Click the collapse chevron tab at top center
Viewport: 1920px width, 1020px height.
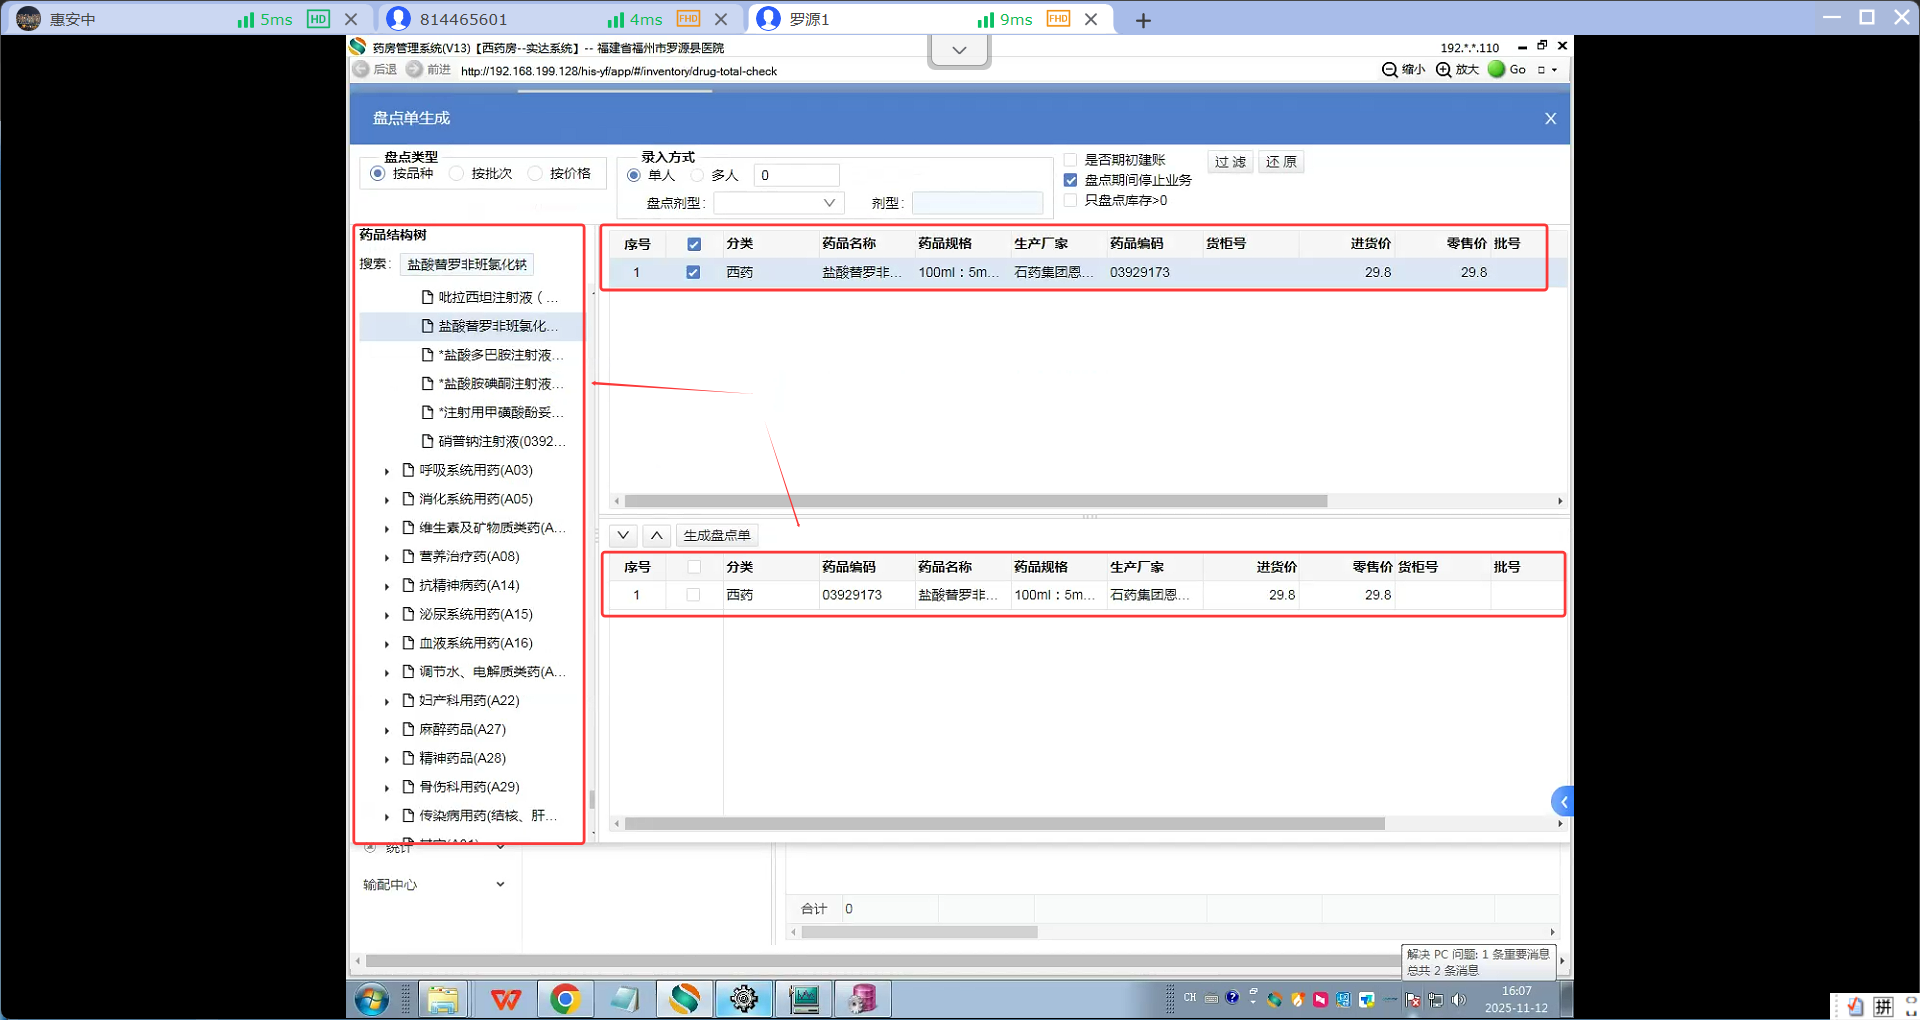pyautogui.click(x=959, y=50)
